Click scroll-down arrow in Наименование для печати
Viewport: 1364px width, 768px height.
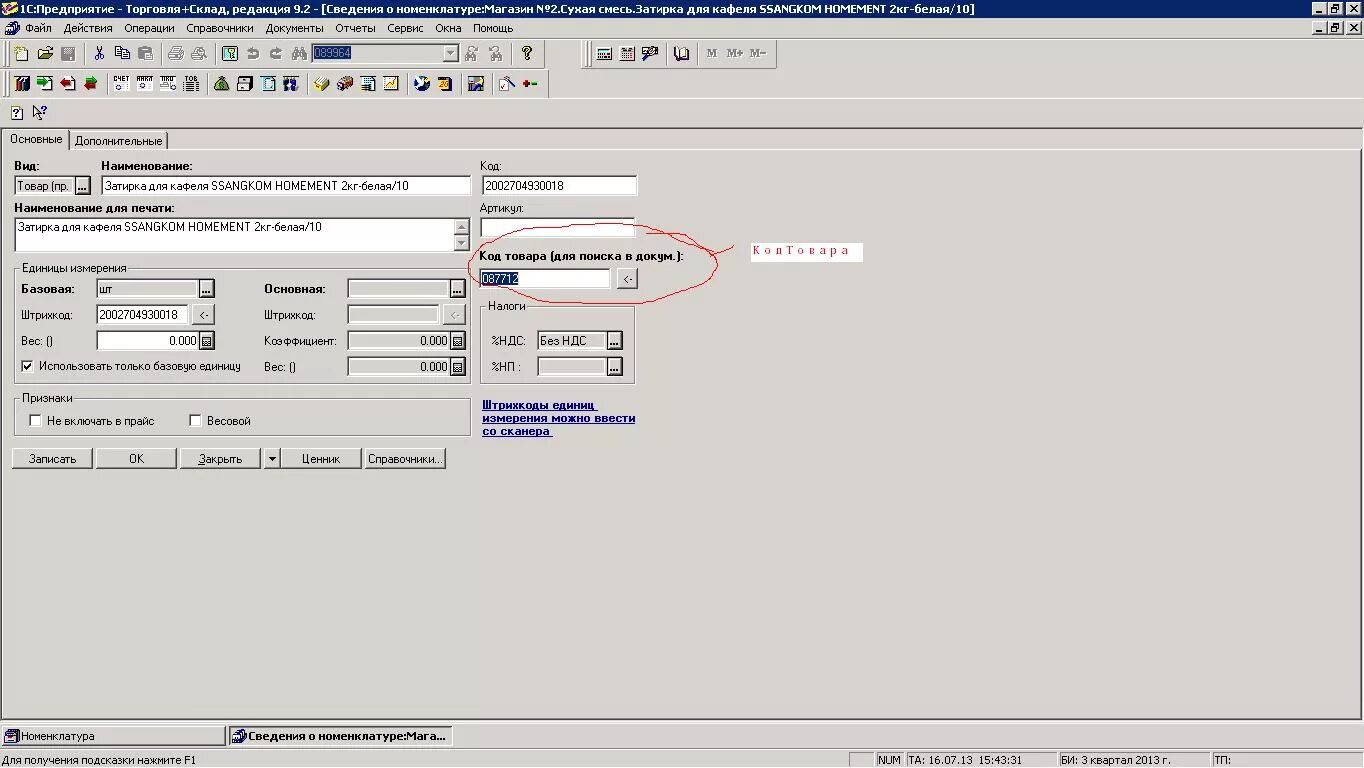point(461,243)
